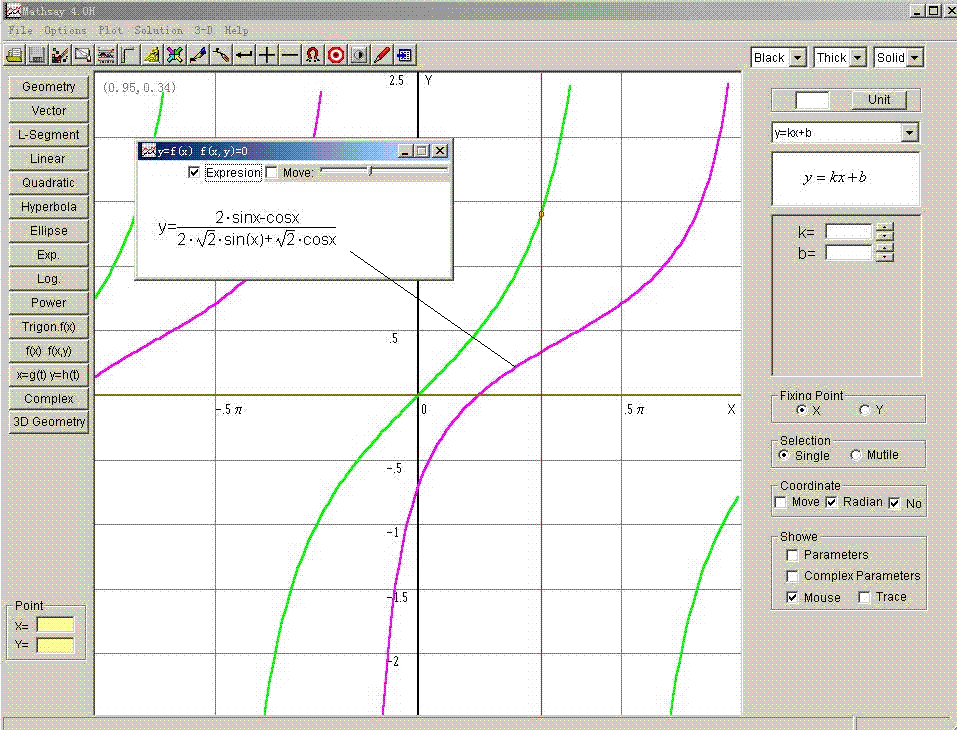Image resolution: width=957 pixels, height=730 pixels.
Task: Click the half-shaded circle toolbar icon
Action: click(359, 56)
